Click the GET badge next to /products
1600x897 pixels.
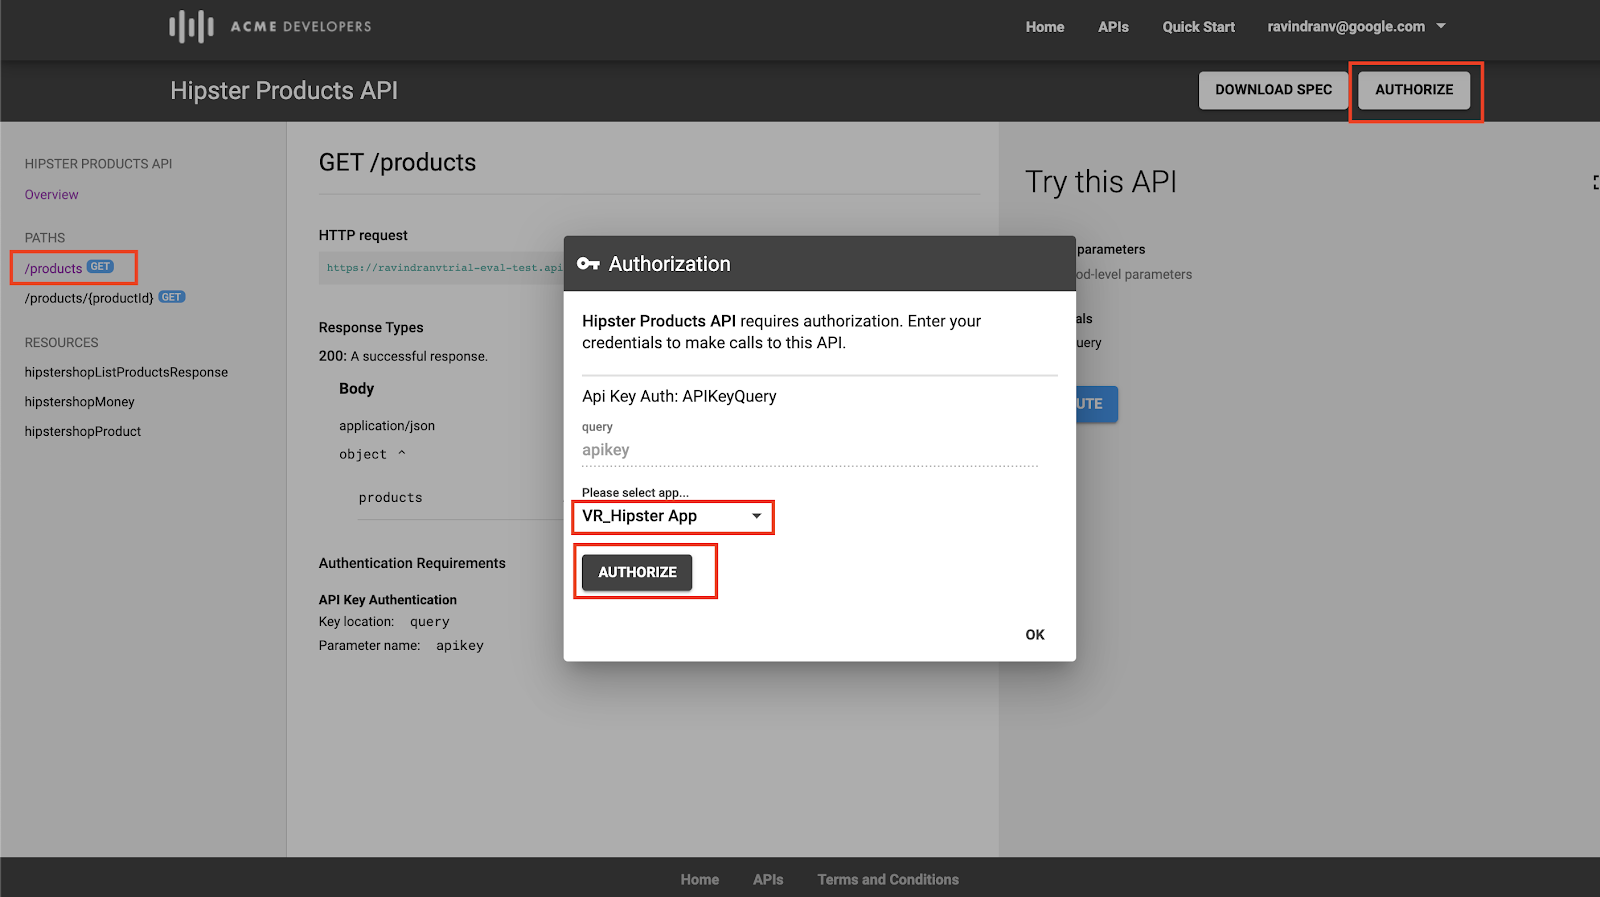tap(100, 267)
